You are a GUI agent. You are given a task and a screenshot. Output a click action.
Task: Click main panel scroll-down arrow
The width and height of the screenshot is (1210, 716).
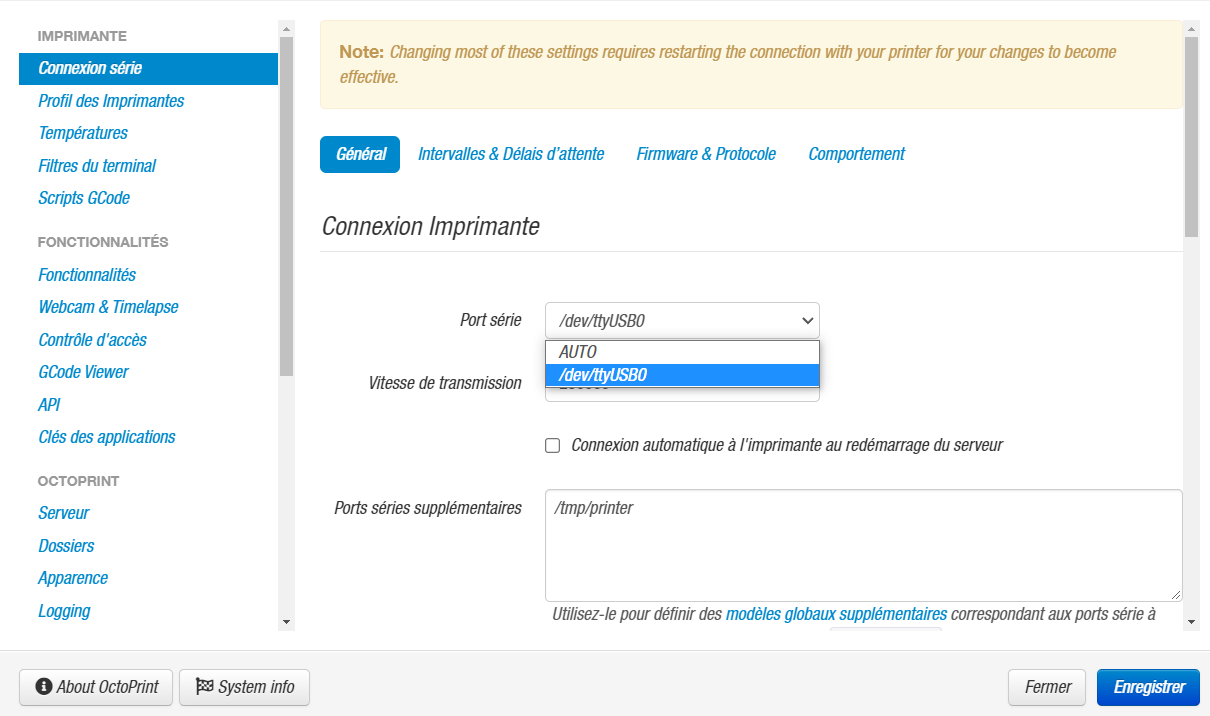(x=1191, y=621)
